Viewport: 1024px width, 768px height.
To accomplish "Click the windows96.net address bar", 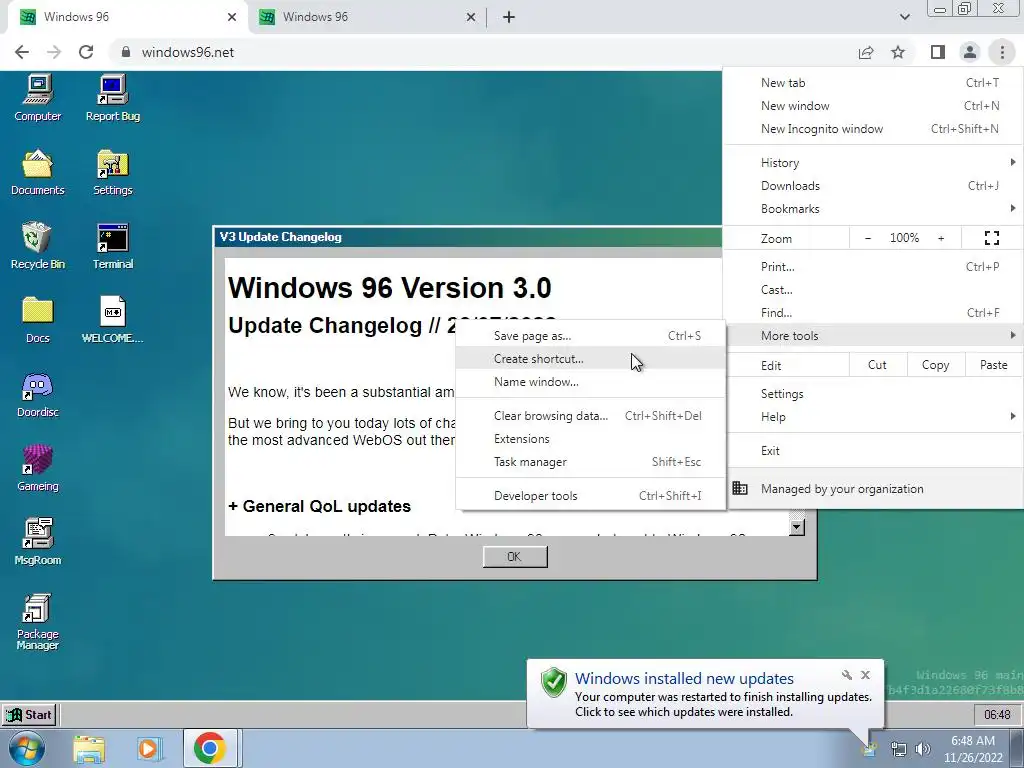I will [x=480, y=52].
